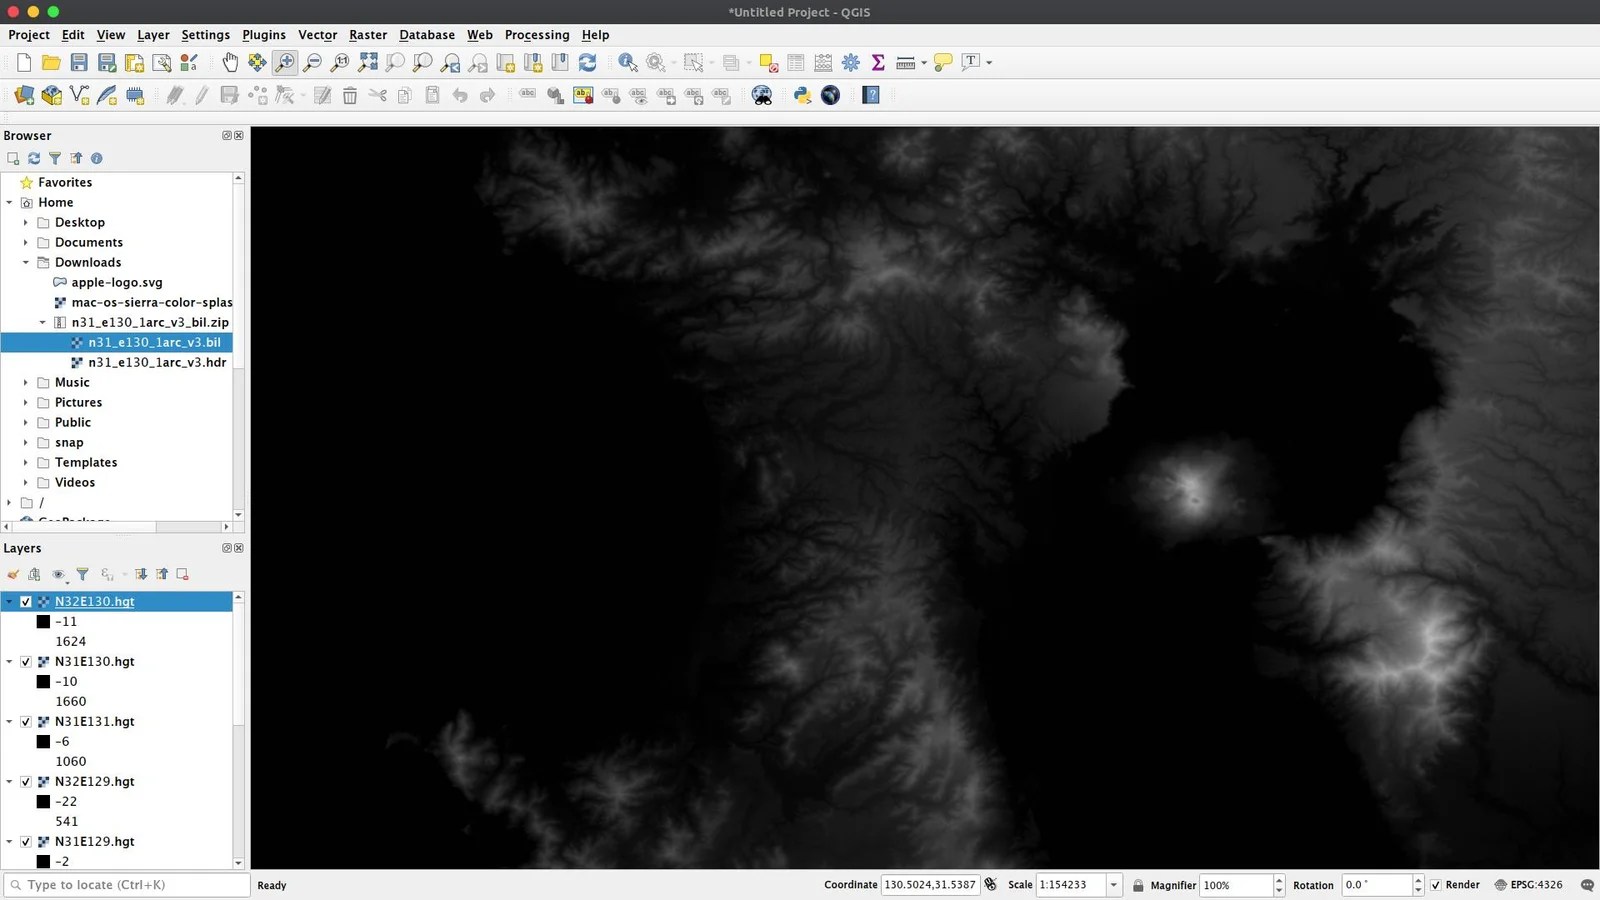Open a project using the folder icon
The width and height of the screenshot is (1600, 900).
(x=51, y=63)
